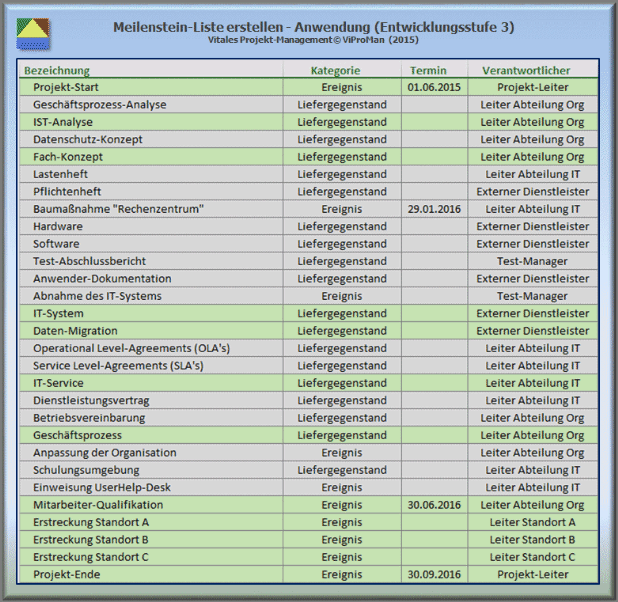Select the Schulungsumgebung cell
The image size is (618, 602).
pos(151,470)
